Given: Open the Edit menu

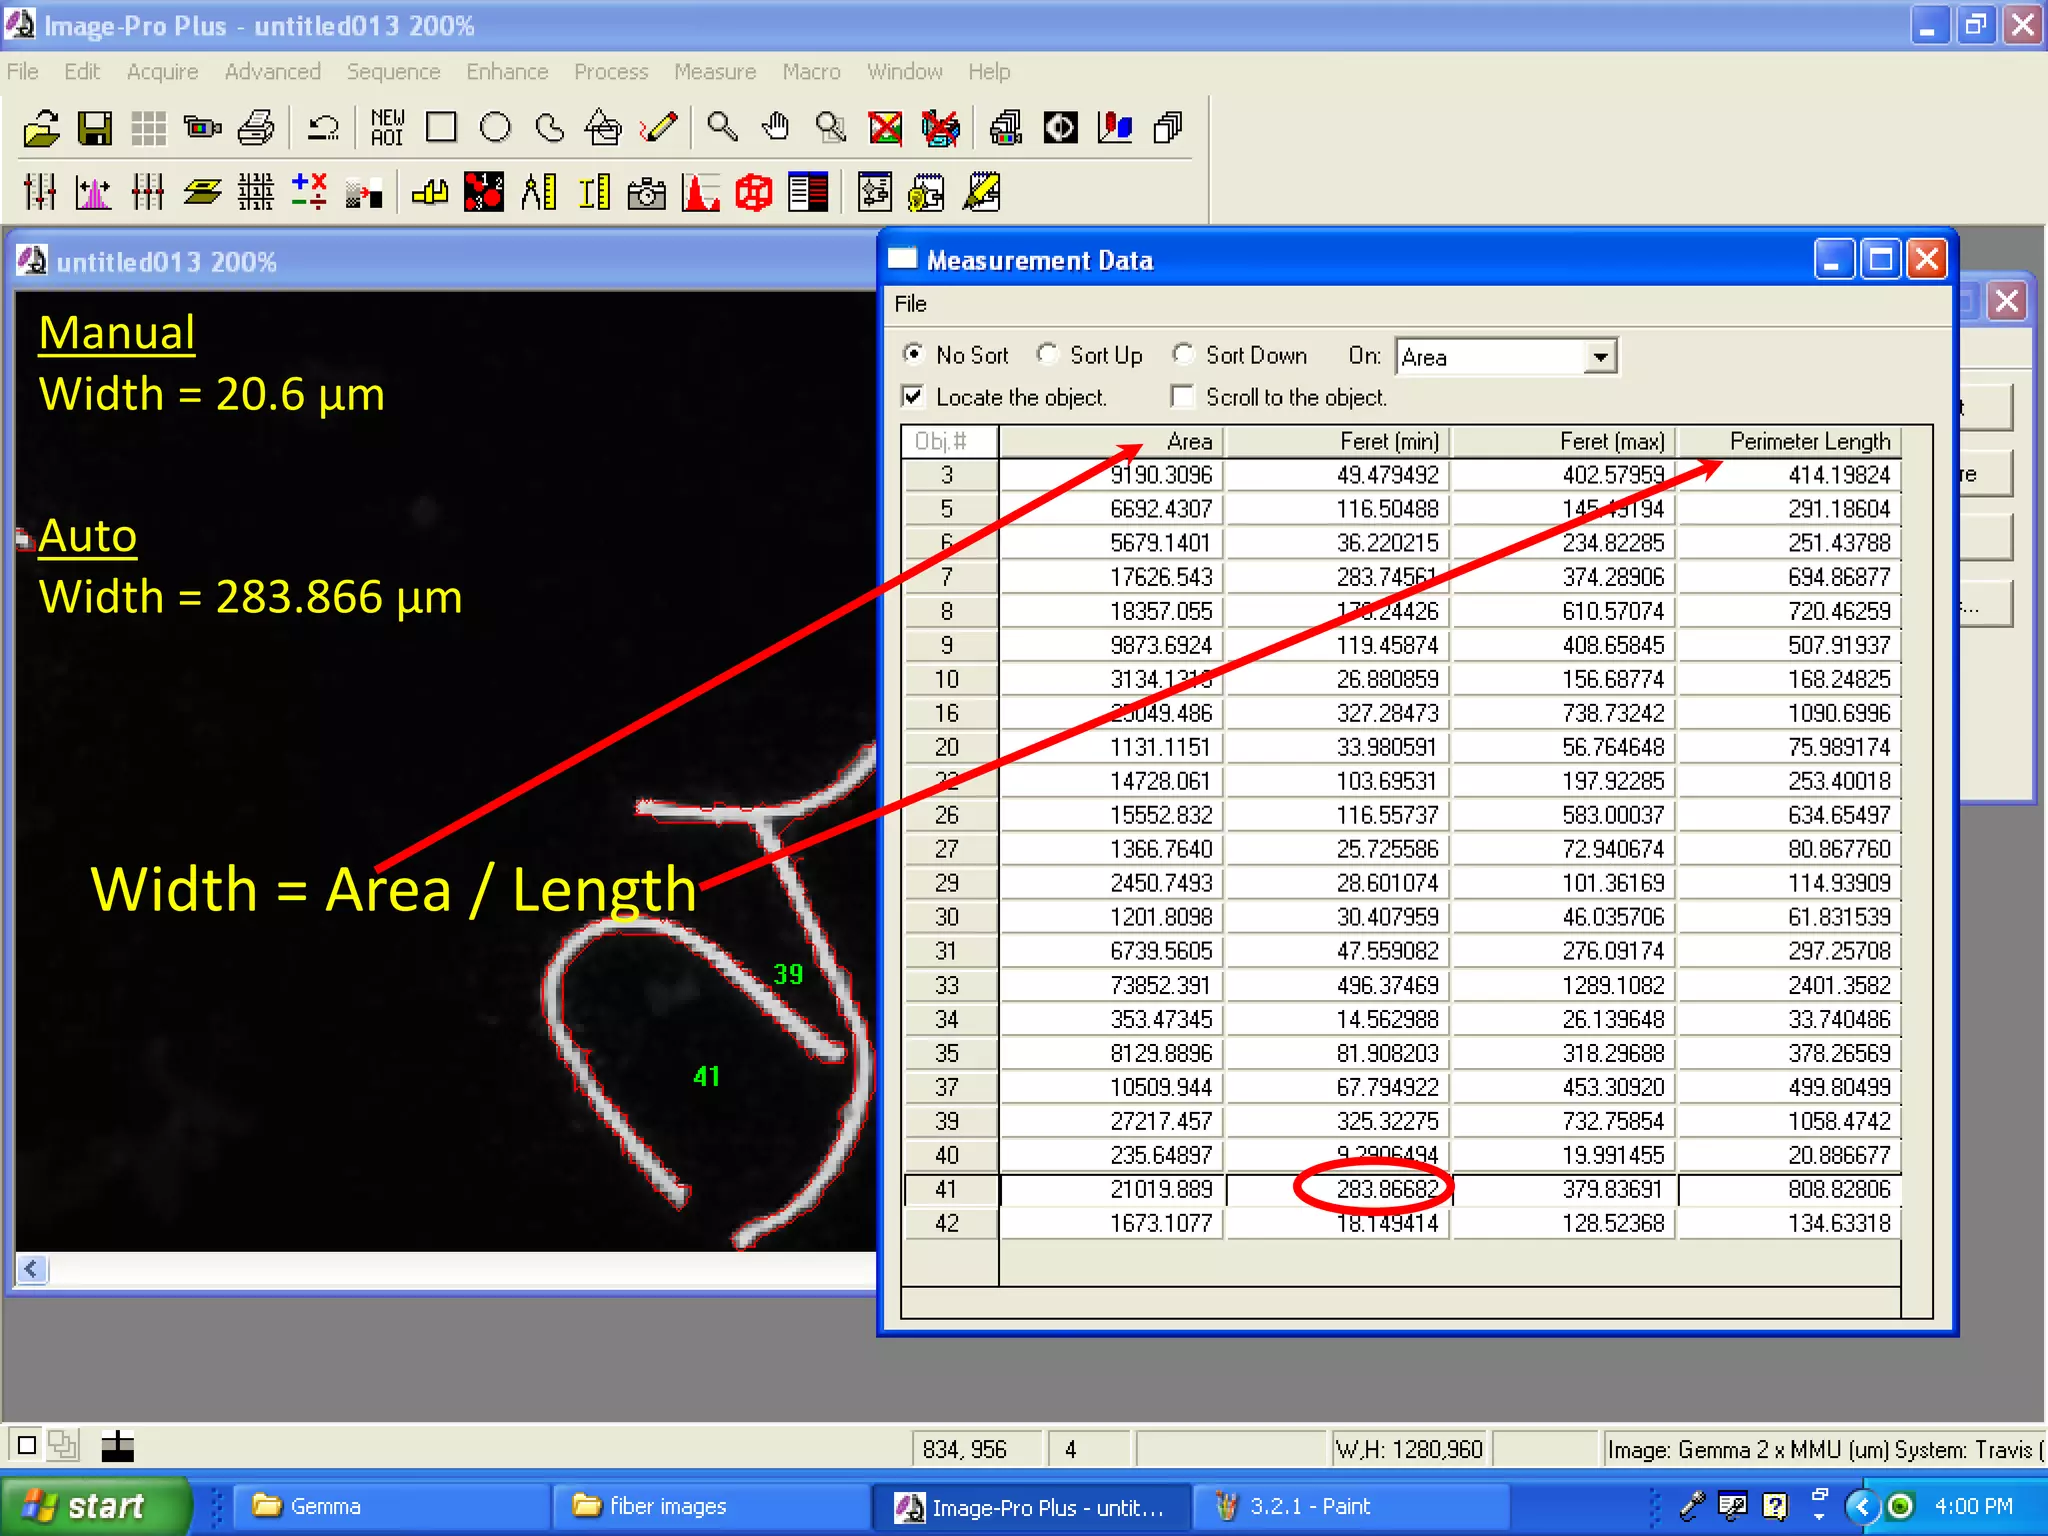Looking at the screenshot, I should pos(82,72).
